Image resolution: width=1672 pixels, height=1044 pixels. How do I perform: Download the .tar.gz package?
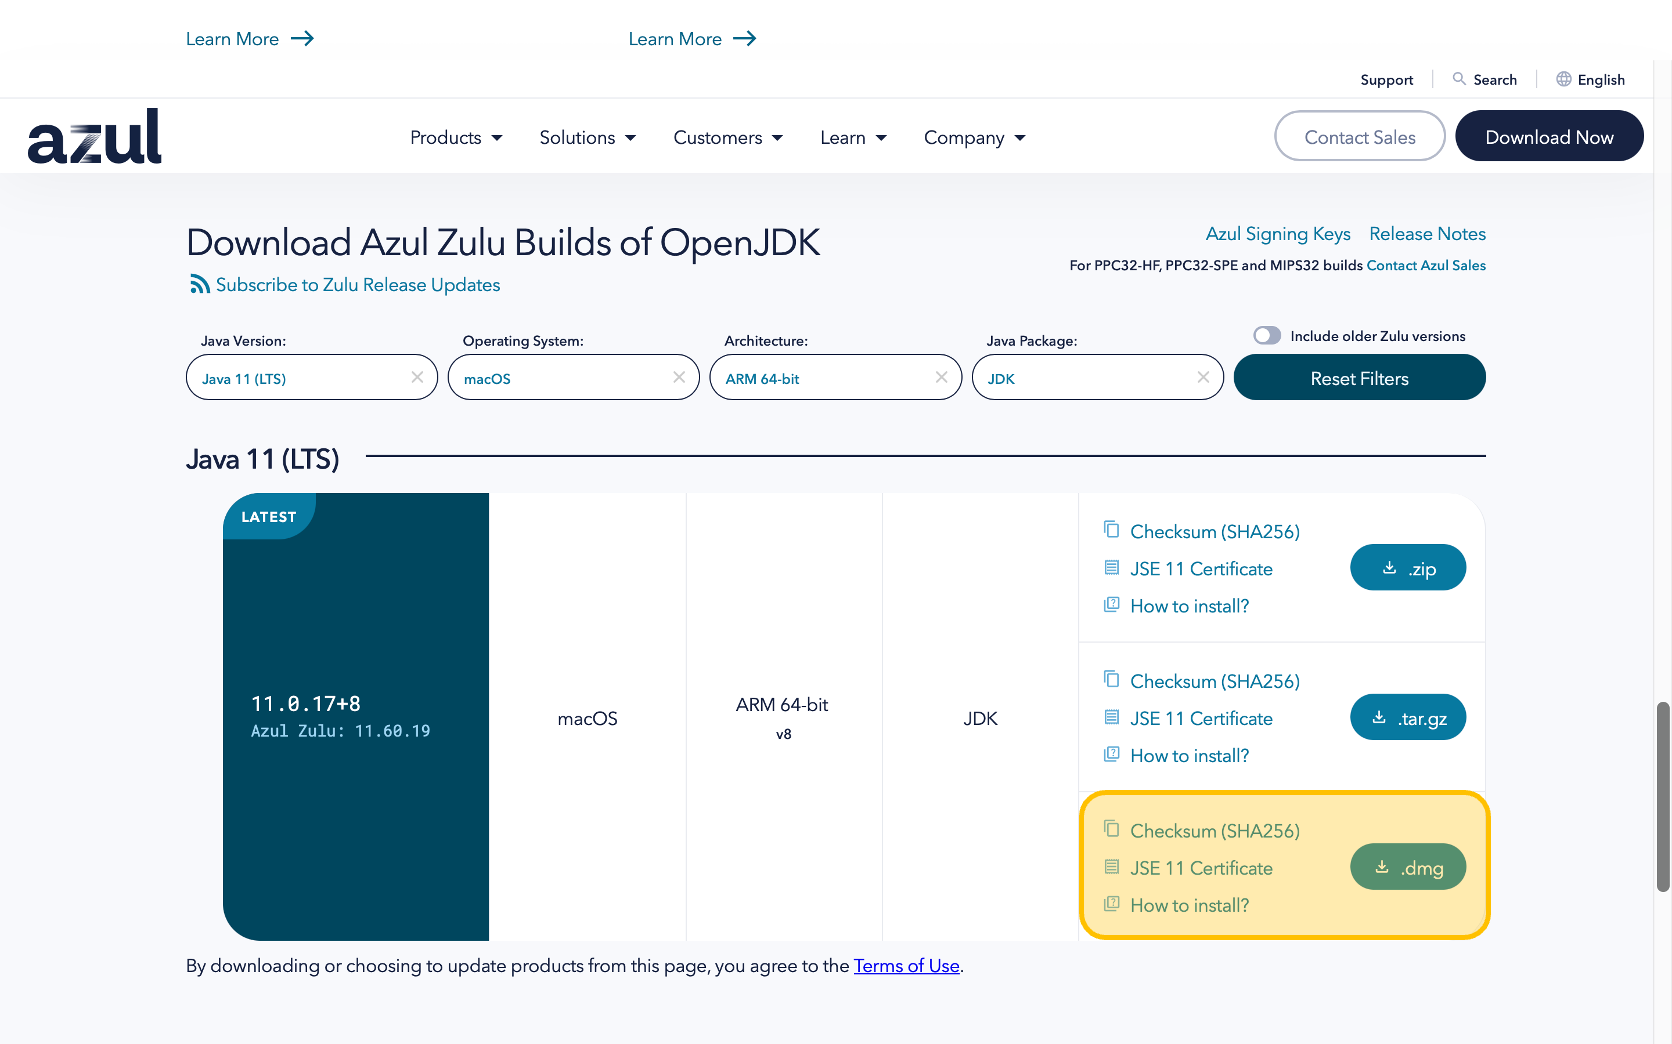pos(1408,718)
